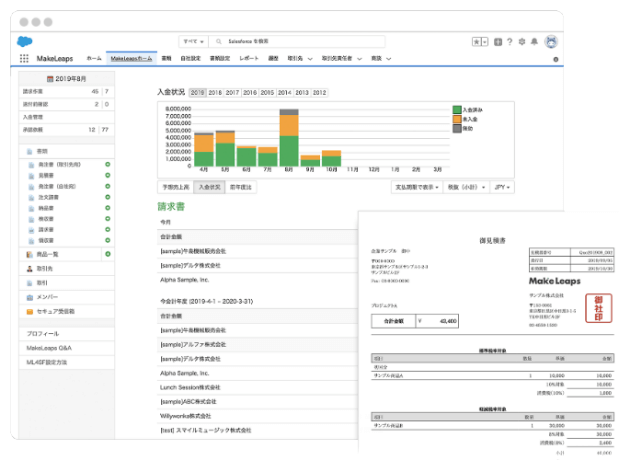
Task: Open the レポート tab
Action: point(249,58)
